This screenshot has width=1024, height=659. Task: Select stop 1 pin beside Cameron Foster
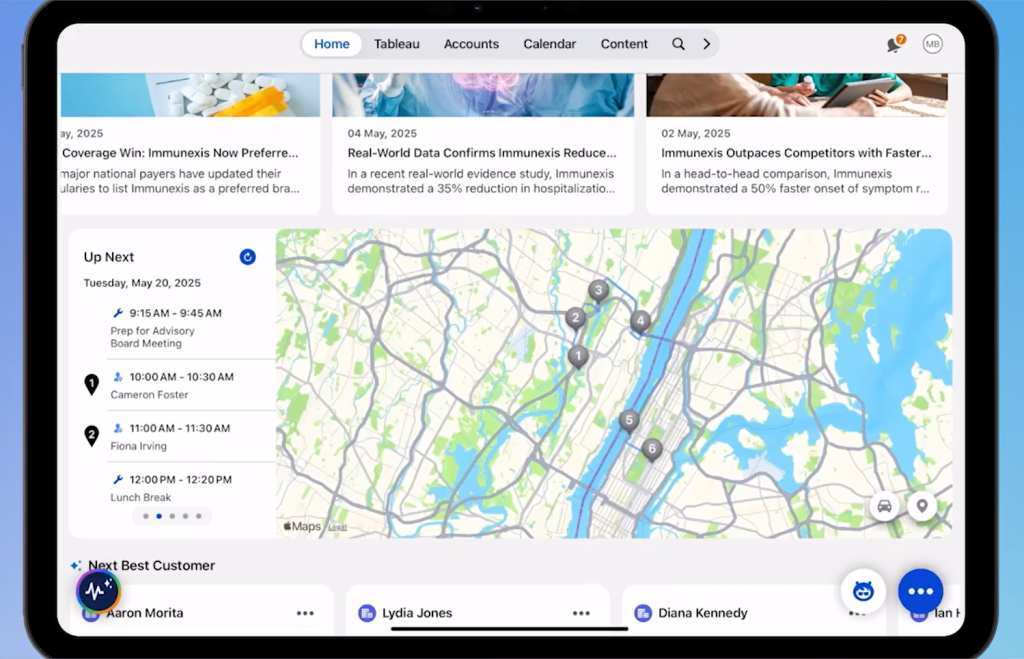91,385
